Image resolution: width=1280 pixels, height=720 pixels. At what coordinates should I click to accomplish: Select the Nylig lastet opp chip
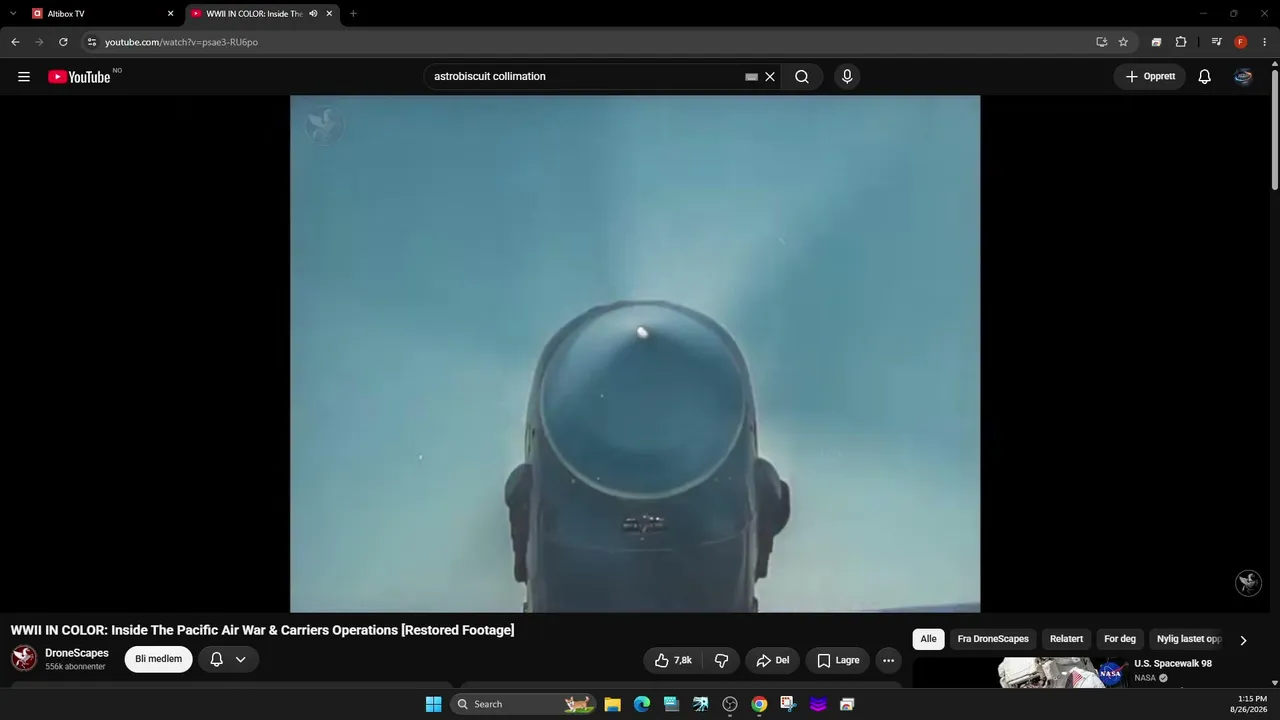click(x=1189, y=639)
